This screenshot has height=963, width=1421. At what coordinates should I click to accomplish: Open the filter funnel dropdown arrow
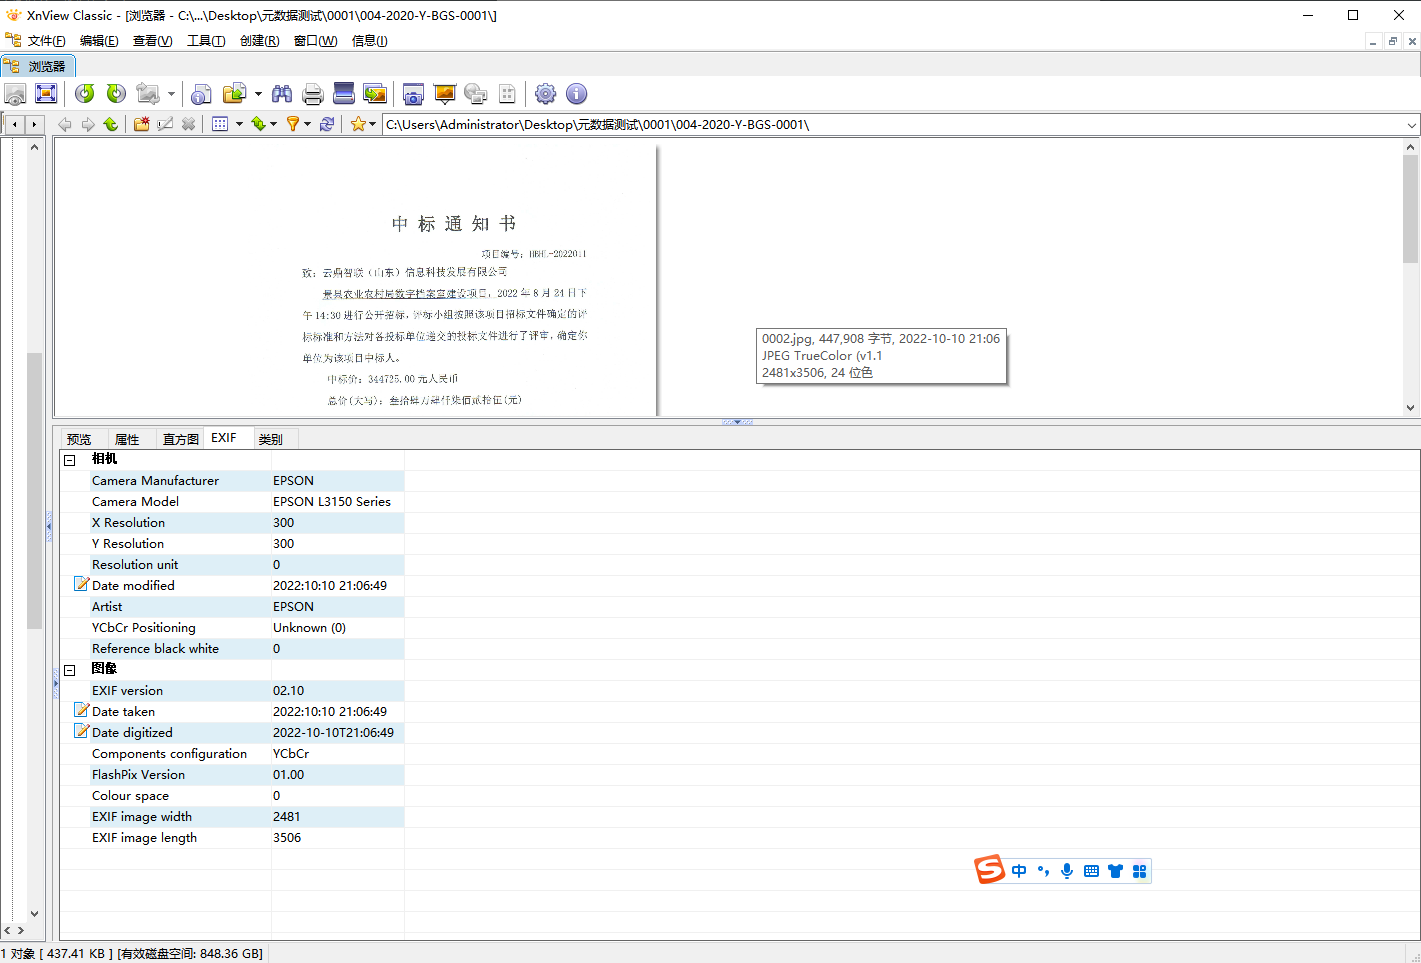click(307, 124)
